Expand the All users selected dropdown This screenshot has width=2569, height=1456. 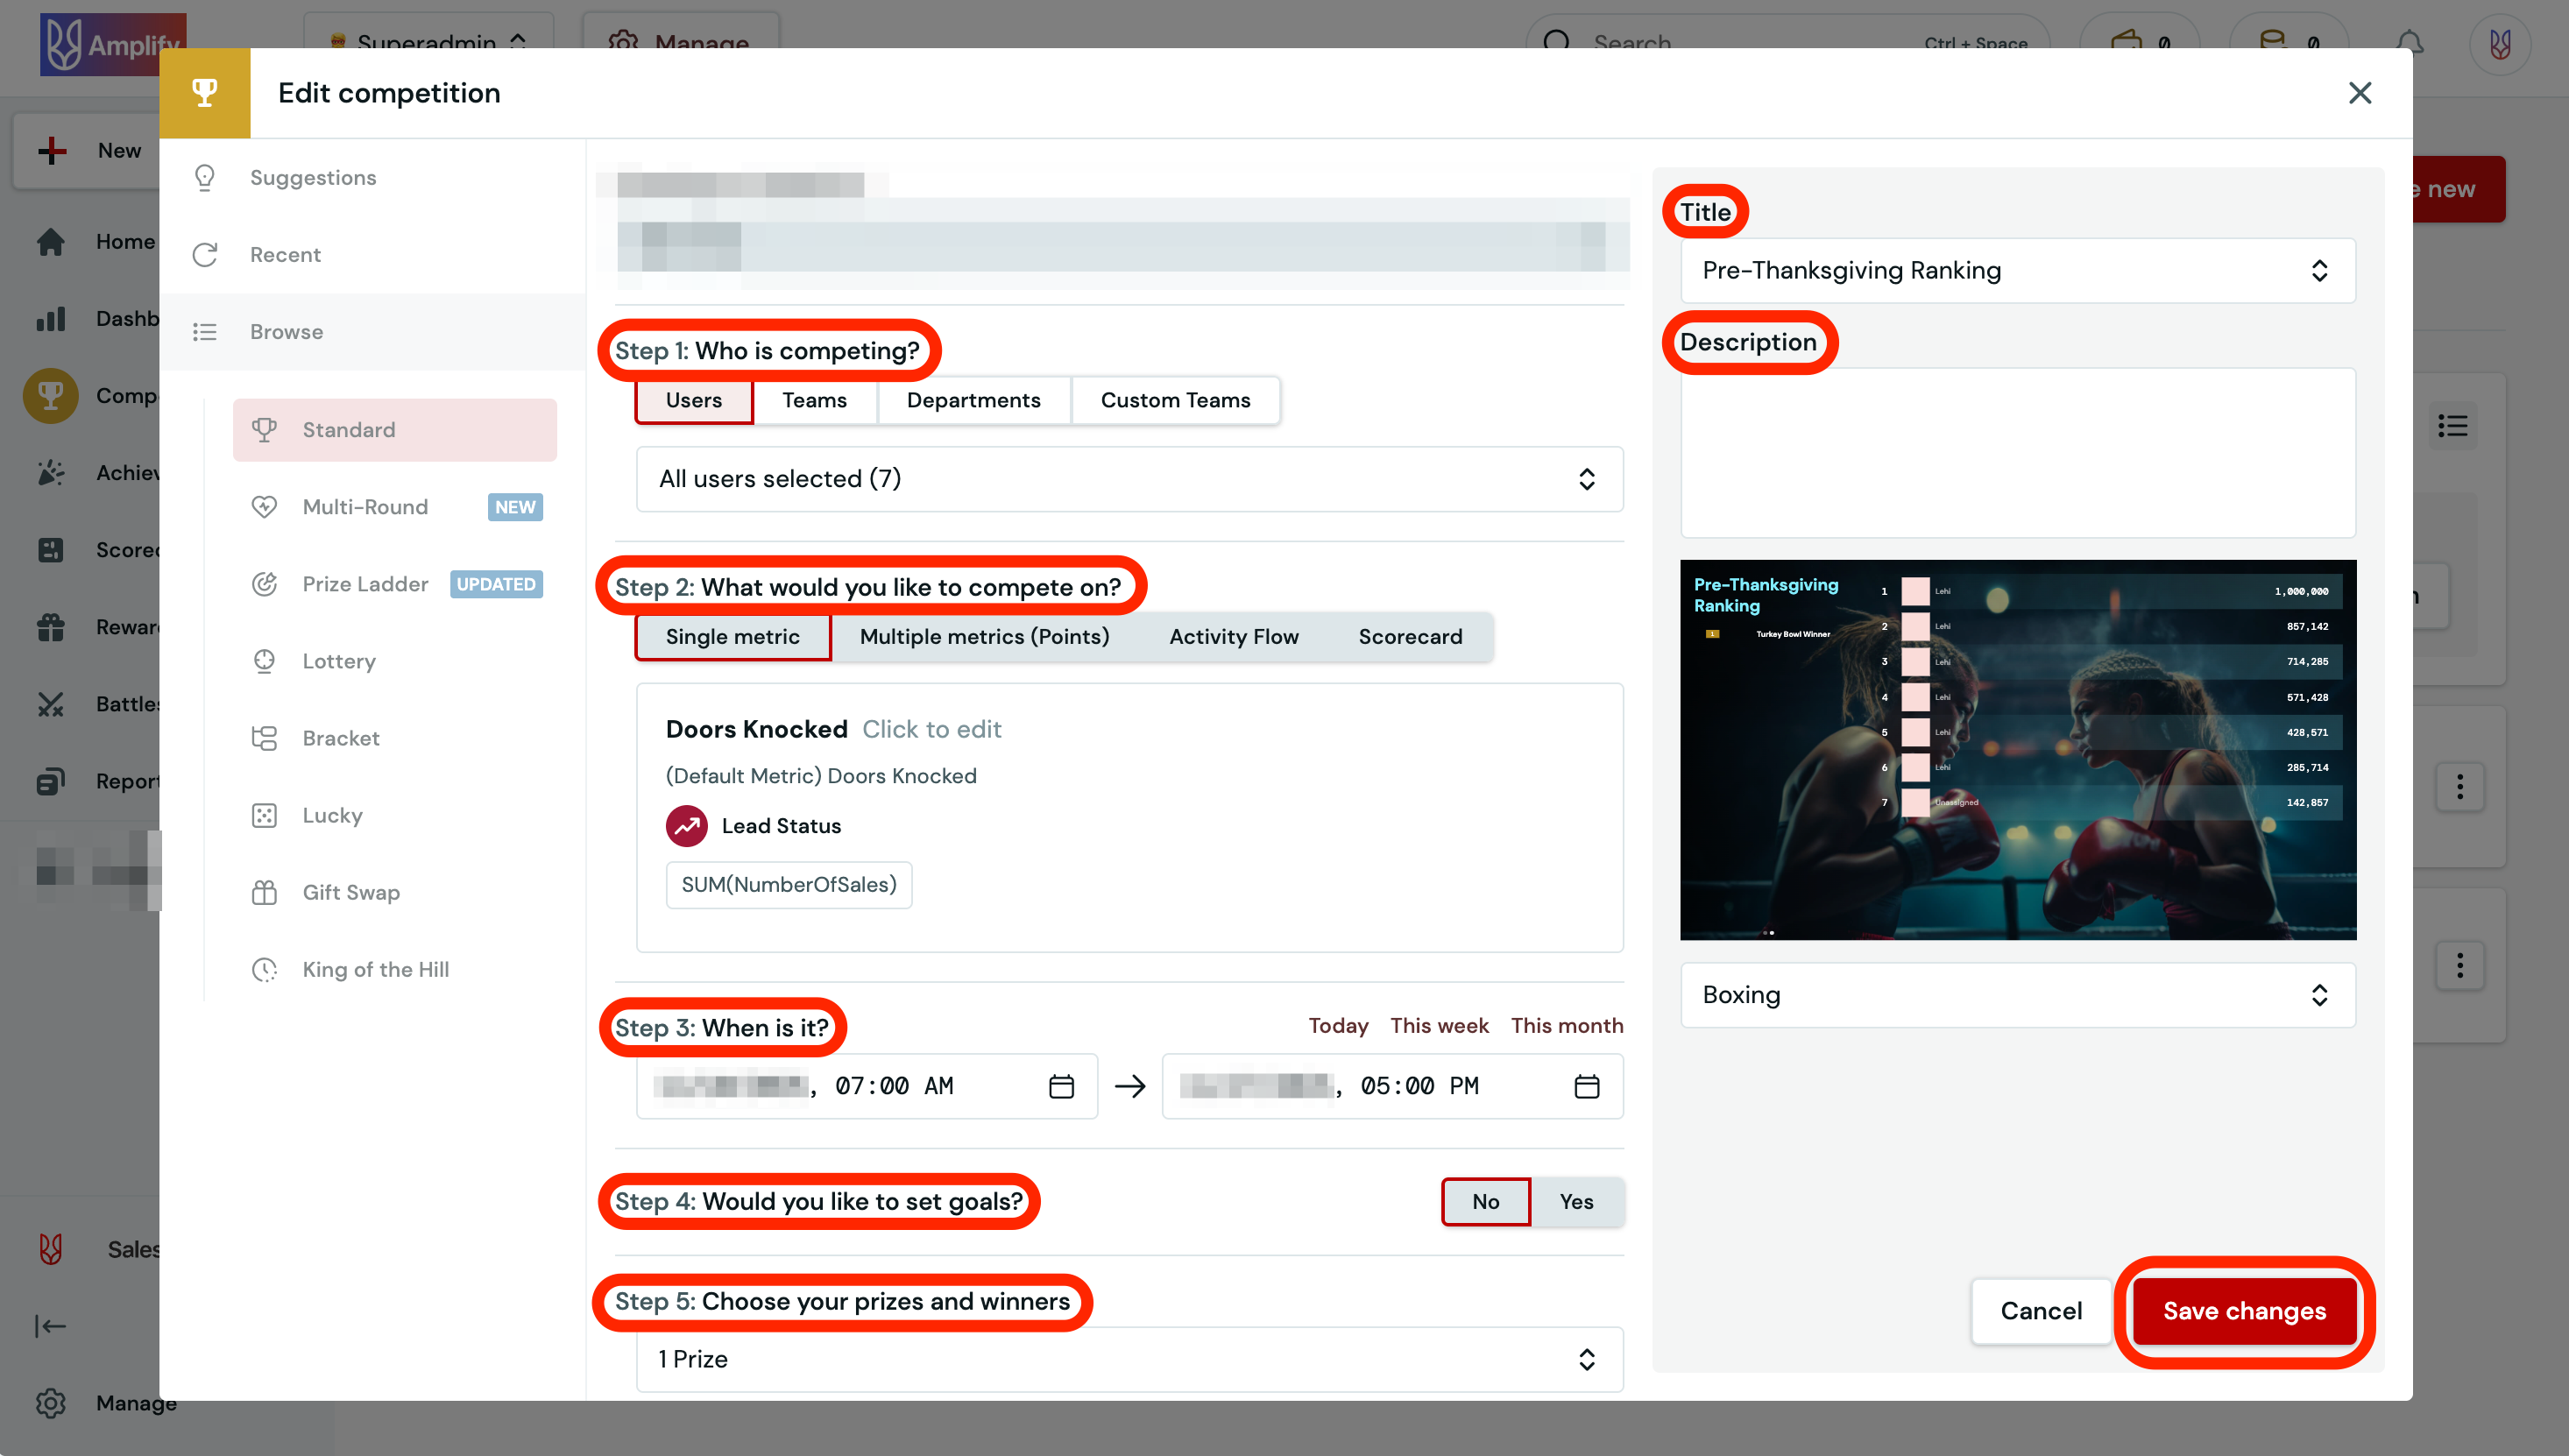pyautogui.click(x=1129, y=479)
